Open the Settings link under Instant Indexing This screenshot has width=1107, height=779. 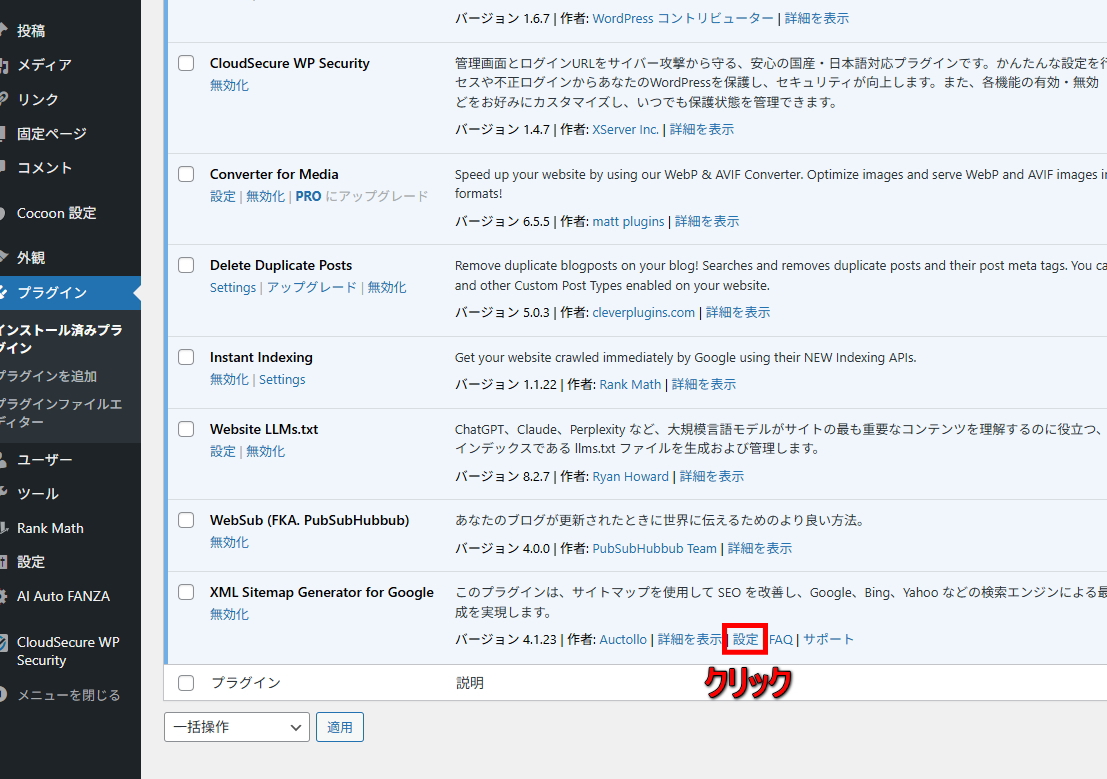pos(282,379)
